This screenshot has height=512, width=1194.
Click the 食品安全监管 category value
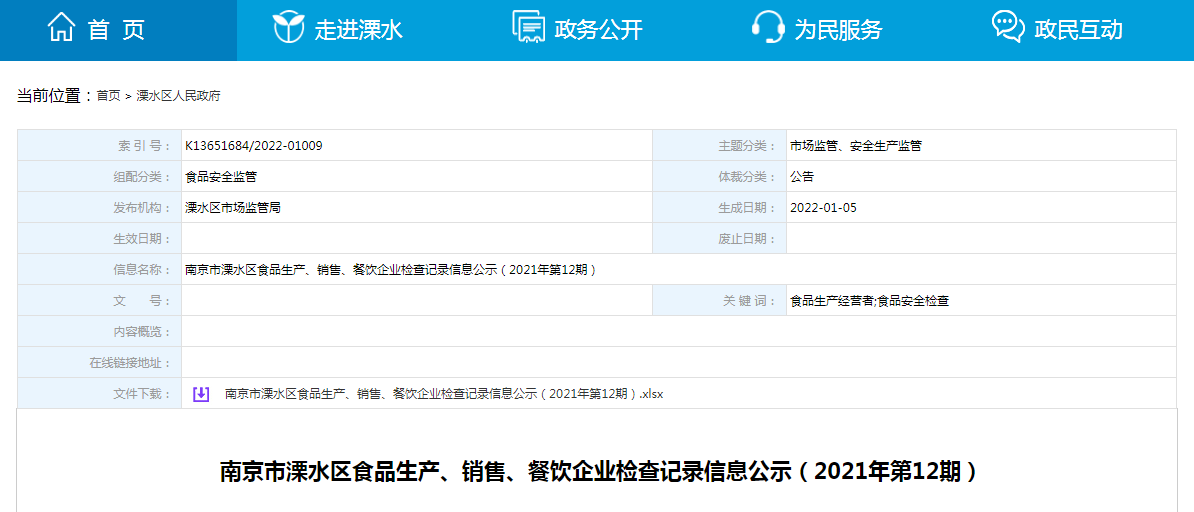point(221,177)
